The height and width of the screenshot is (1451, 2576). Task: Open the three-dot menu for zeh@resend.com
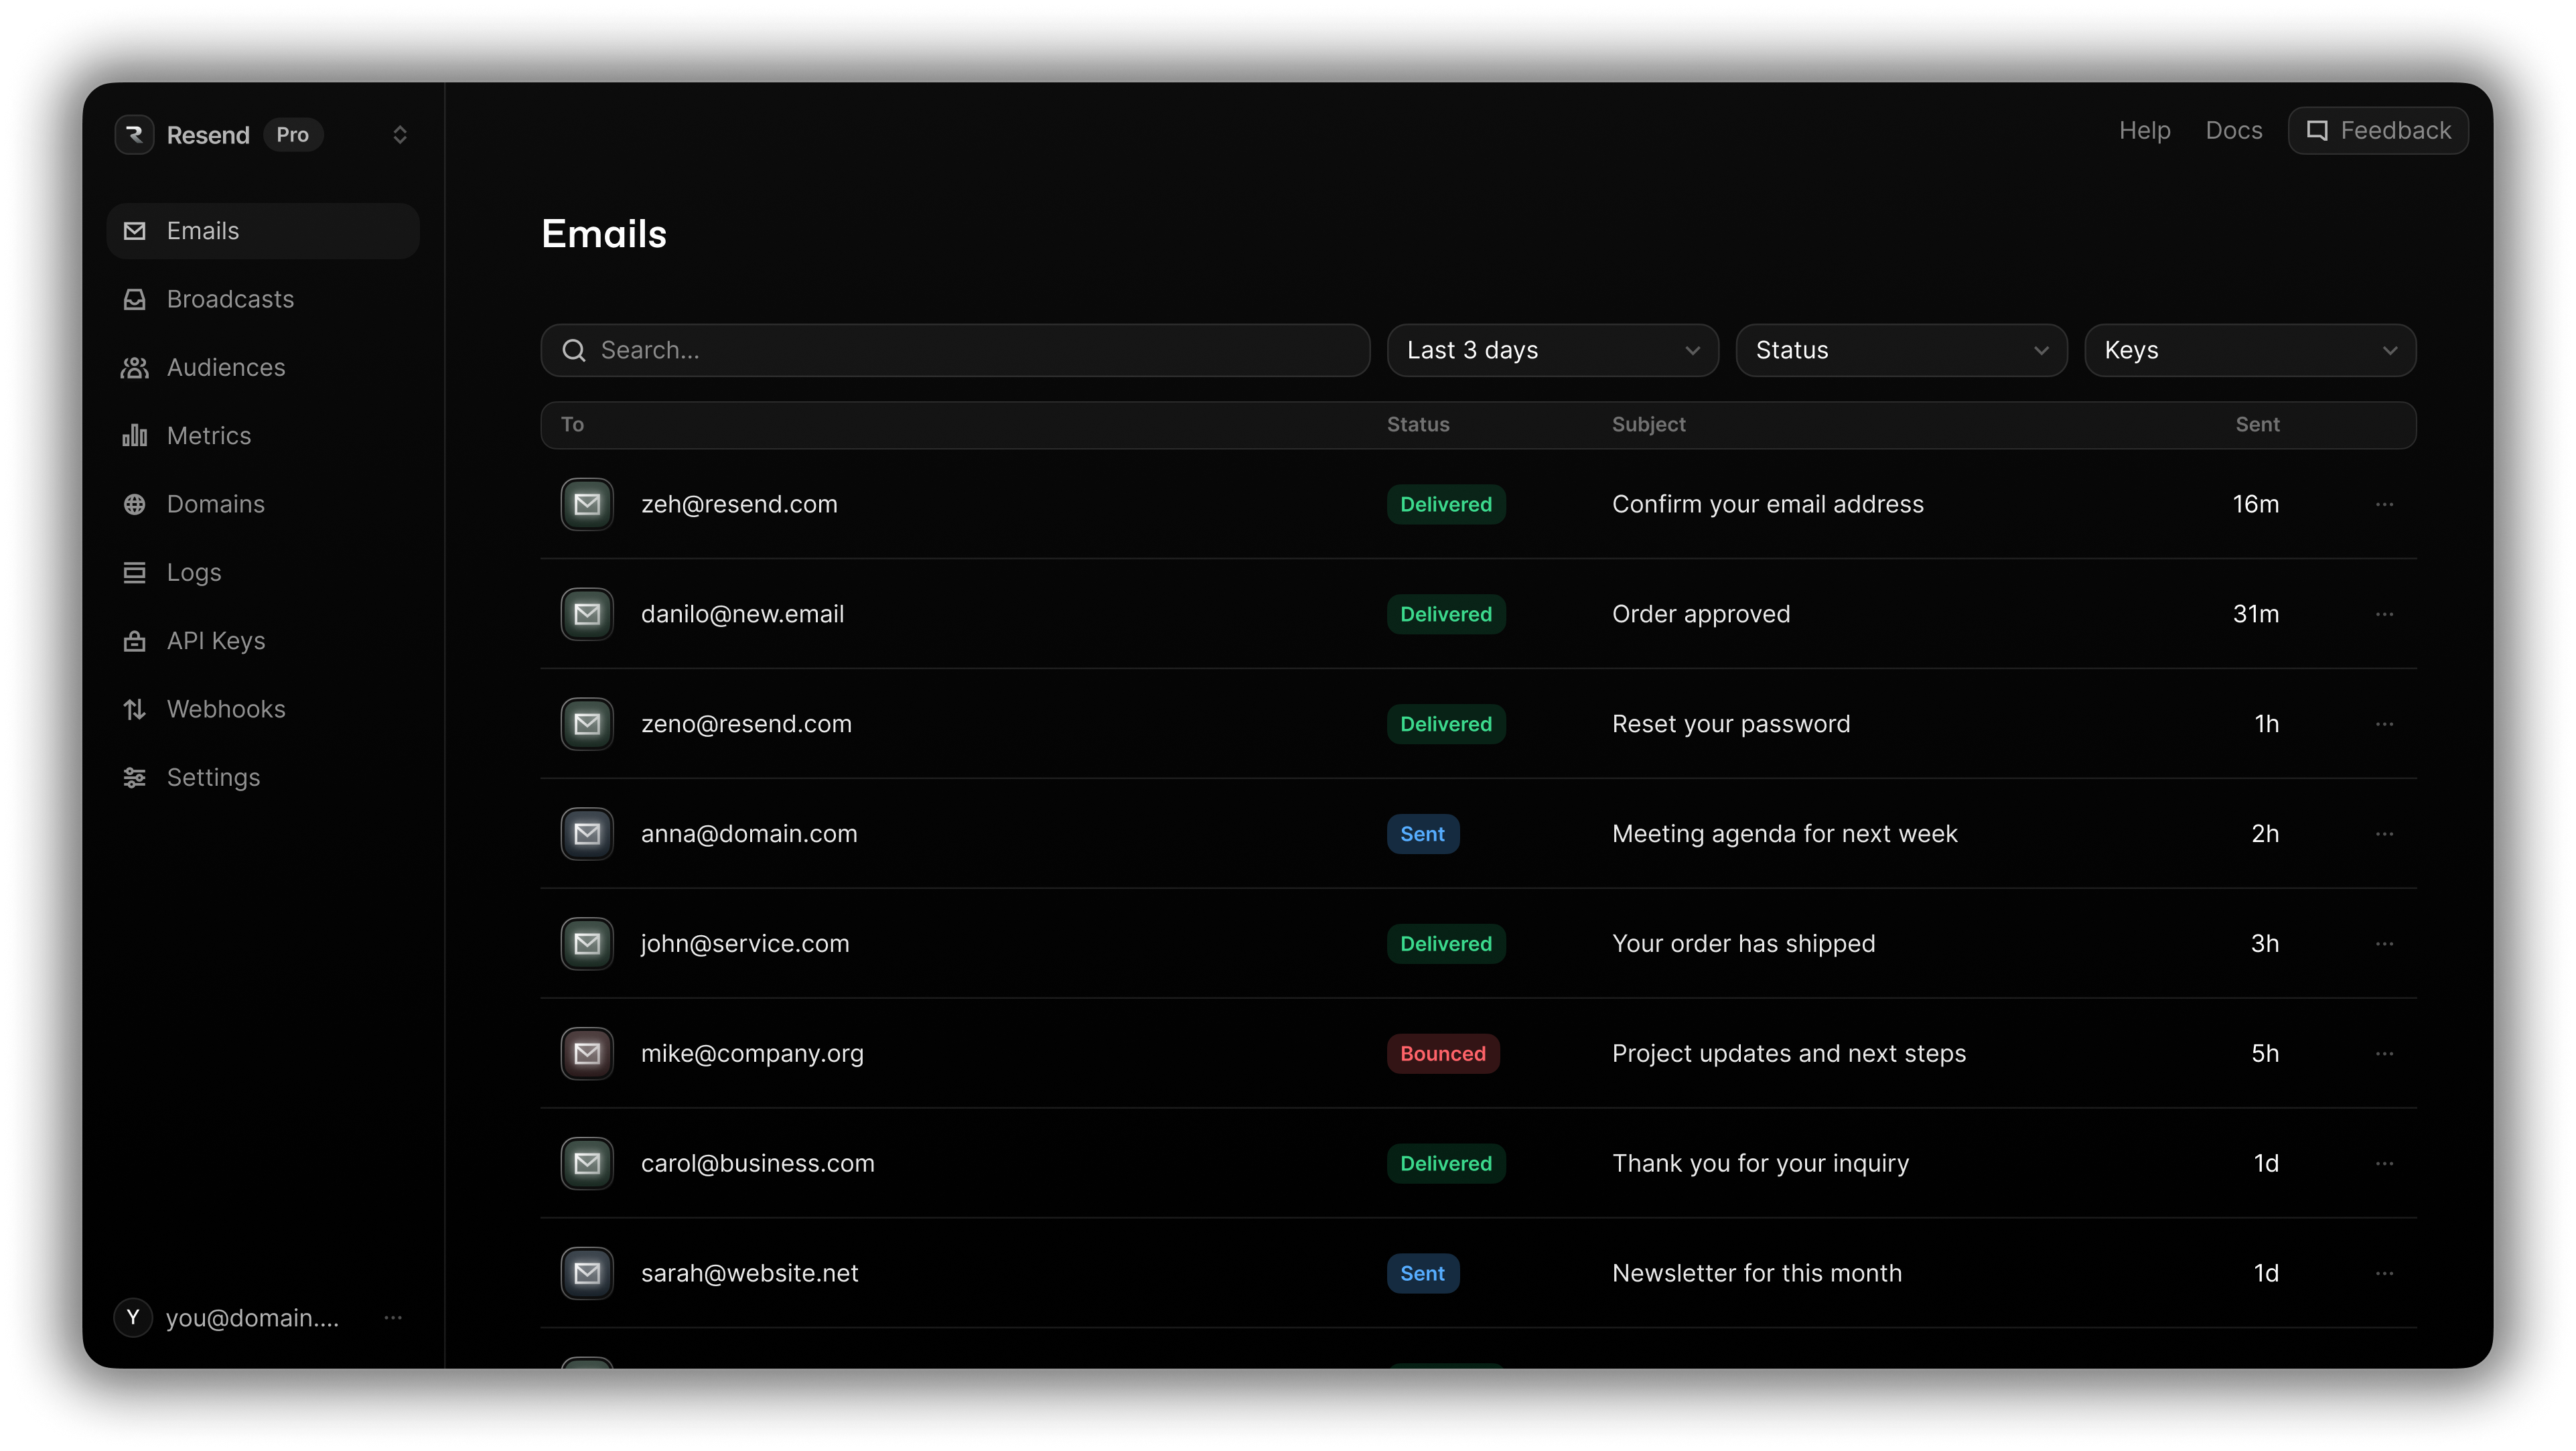coord(2384,504)
